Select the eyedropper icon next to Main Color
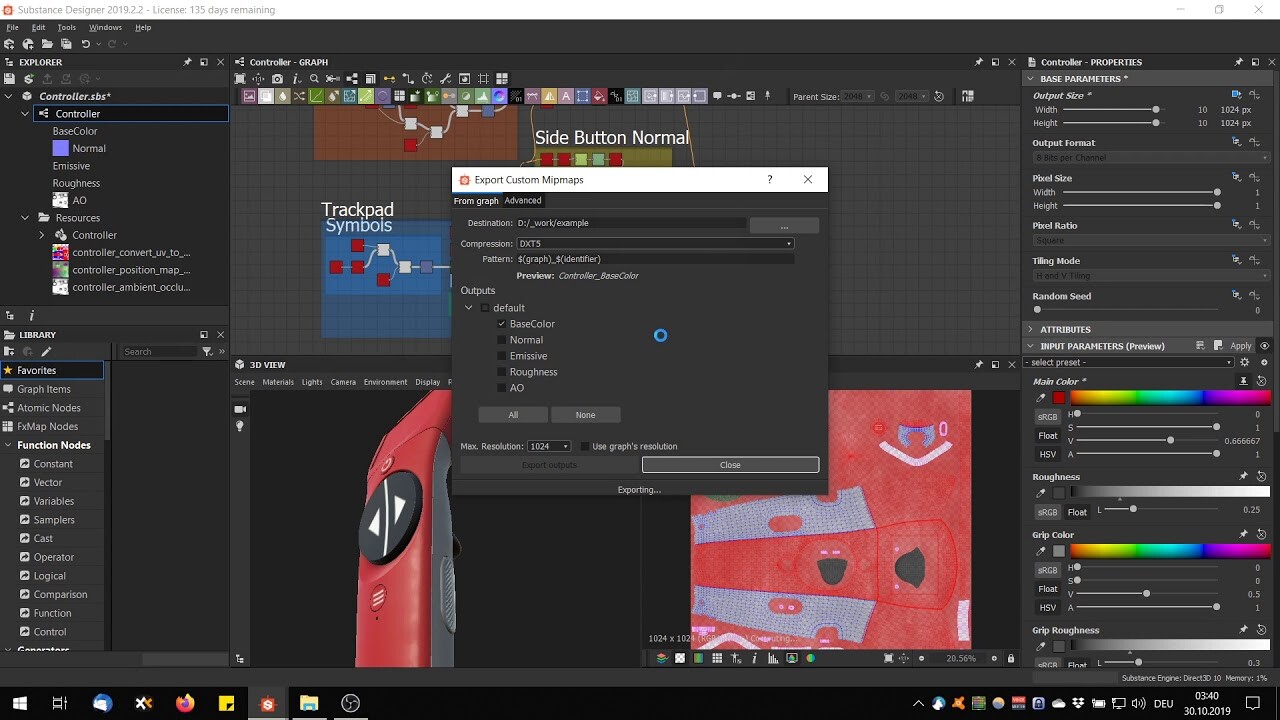The height and width of the screenshot is (720, 1280). click(1040, 397)
